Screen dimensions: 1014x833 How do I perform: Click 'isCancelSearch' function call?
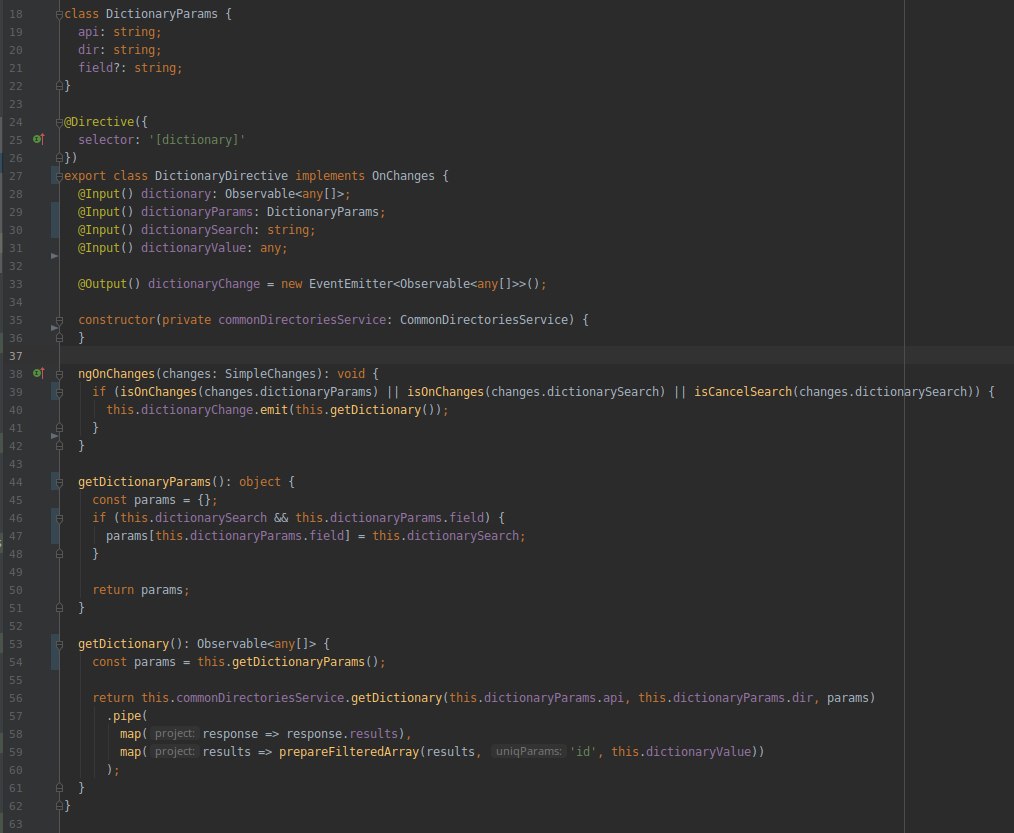point(743,392)
